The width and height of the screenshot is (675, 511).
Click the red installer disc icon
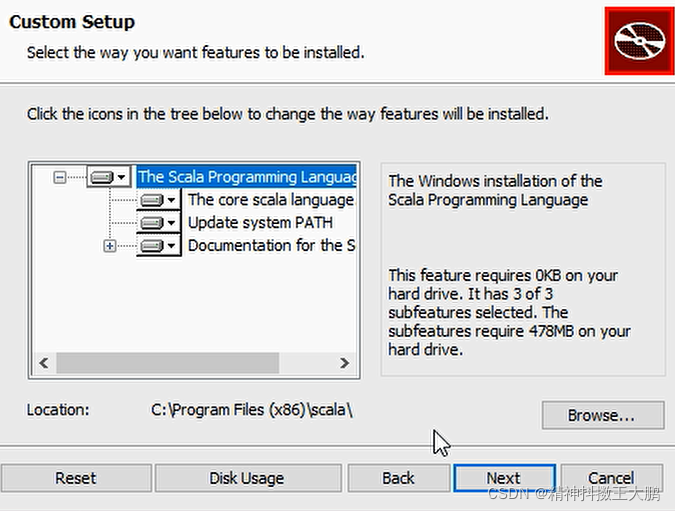pos(639,41)
